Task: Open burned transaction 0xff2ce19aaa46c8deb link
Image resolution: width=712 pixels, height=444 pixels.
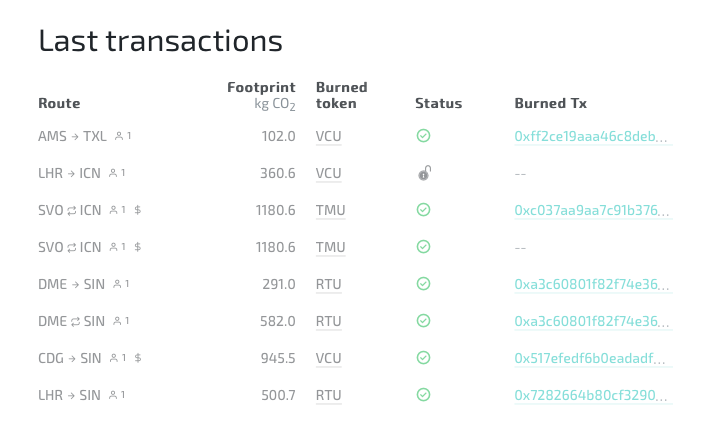Action: coord(591,136)
